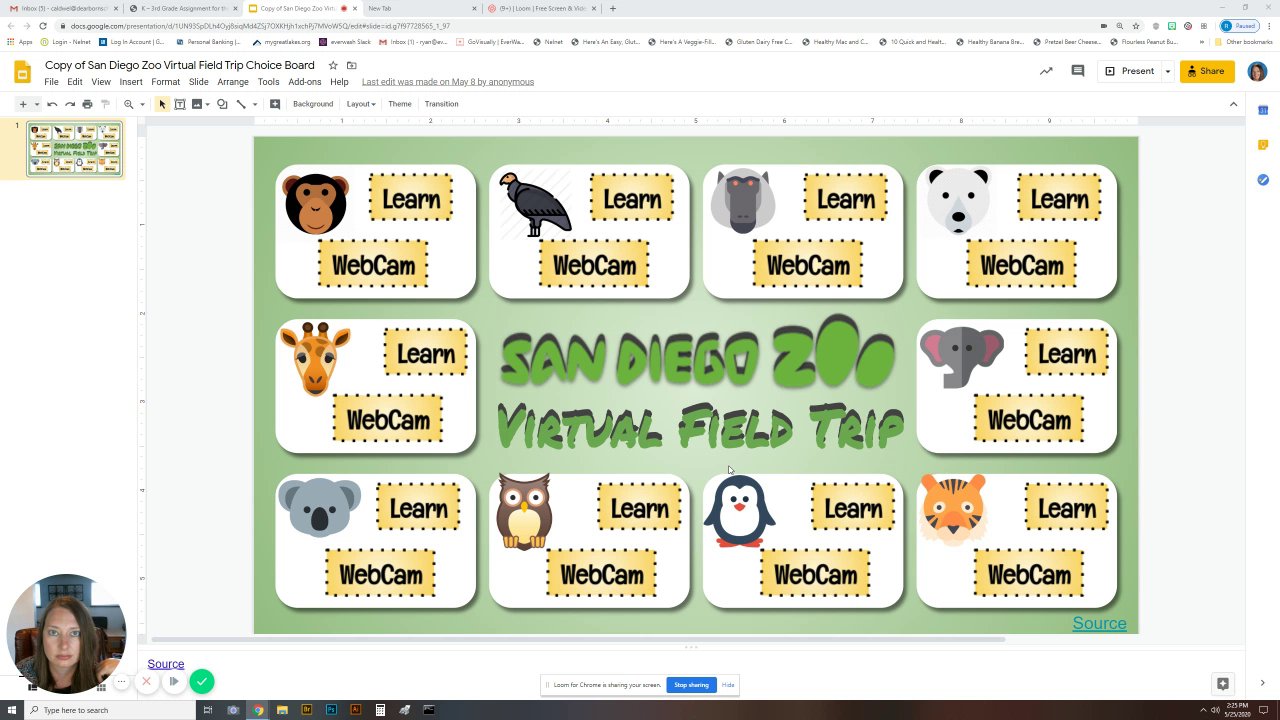
Task: Open the activity dashboard trend icon
Action: (1046, 71)
